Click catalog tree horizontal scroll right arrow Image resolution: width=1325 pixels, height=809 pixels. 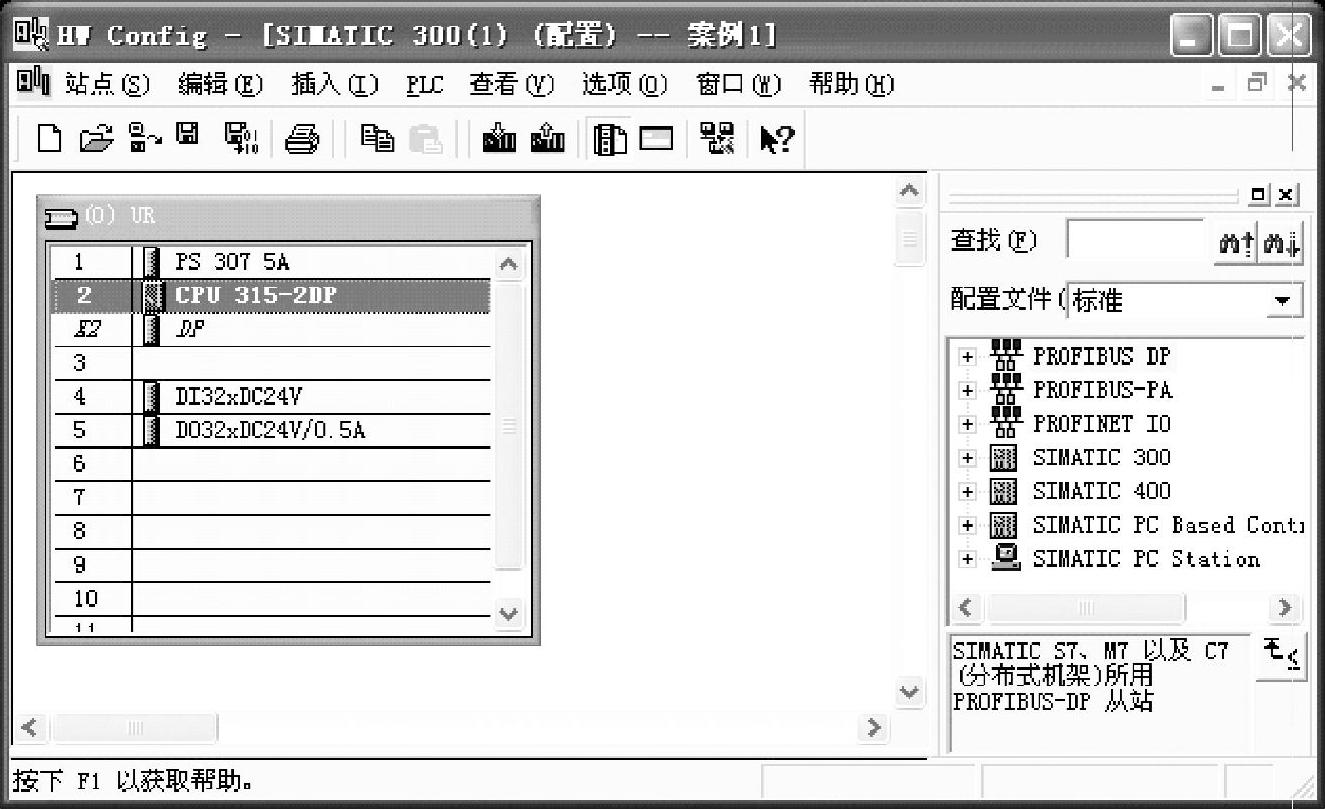[x=1285, y=607]
